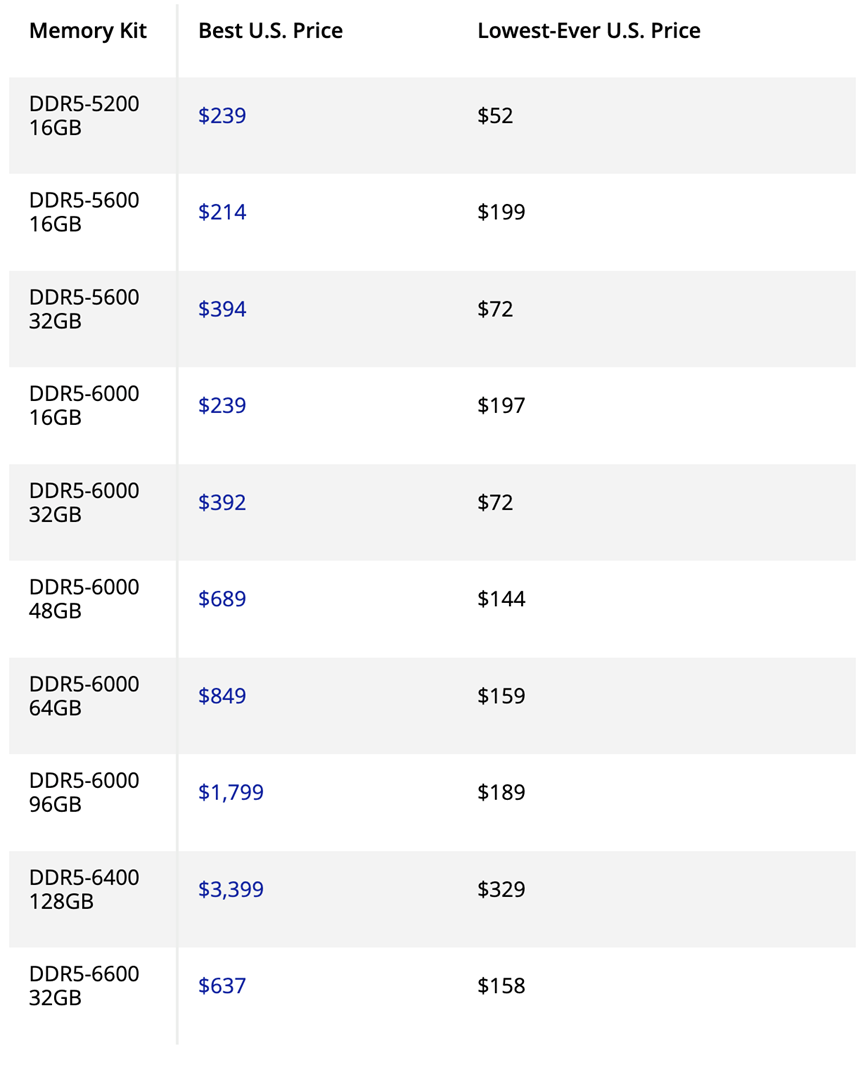Open the $849 DDR5-6000 64GB price link
Screen dimensions: 865x1065
pyautogui.click(x=222, y=696)
